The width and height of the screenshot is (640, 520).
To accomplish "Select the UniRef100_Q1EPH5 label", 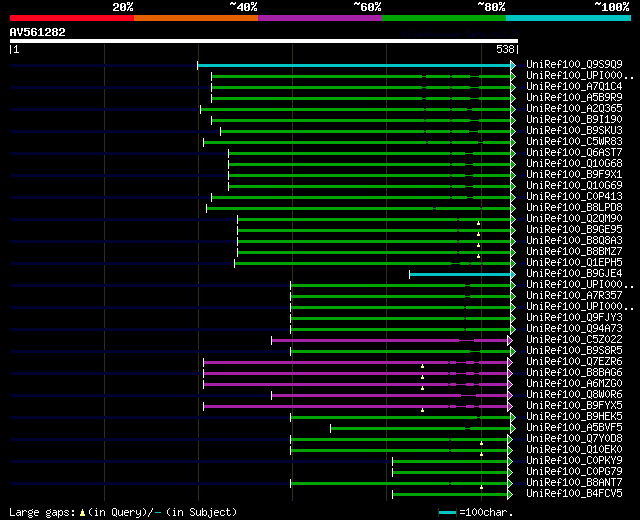I will click(x=574, y=262).
